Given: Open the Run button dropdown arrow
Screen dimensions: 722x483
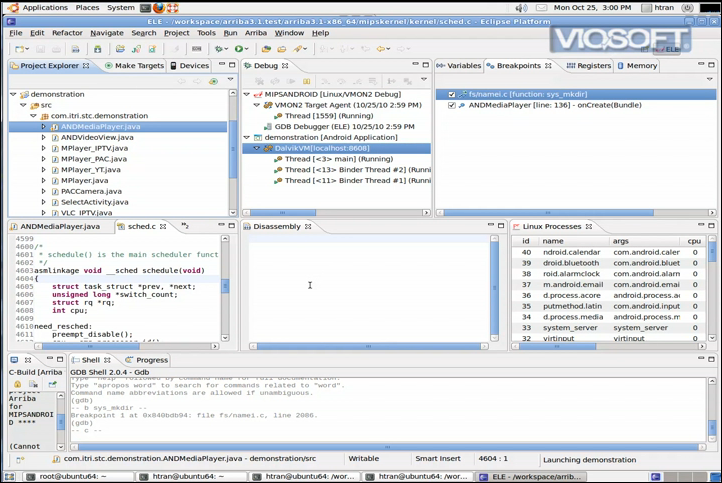Looking at the screenshot, I should coord(247,49).
